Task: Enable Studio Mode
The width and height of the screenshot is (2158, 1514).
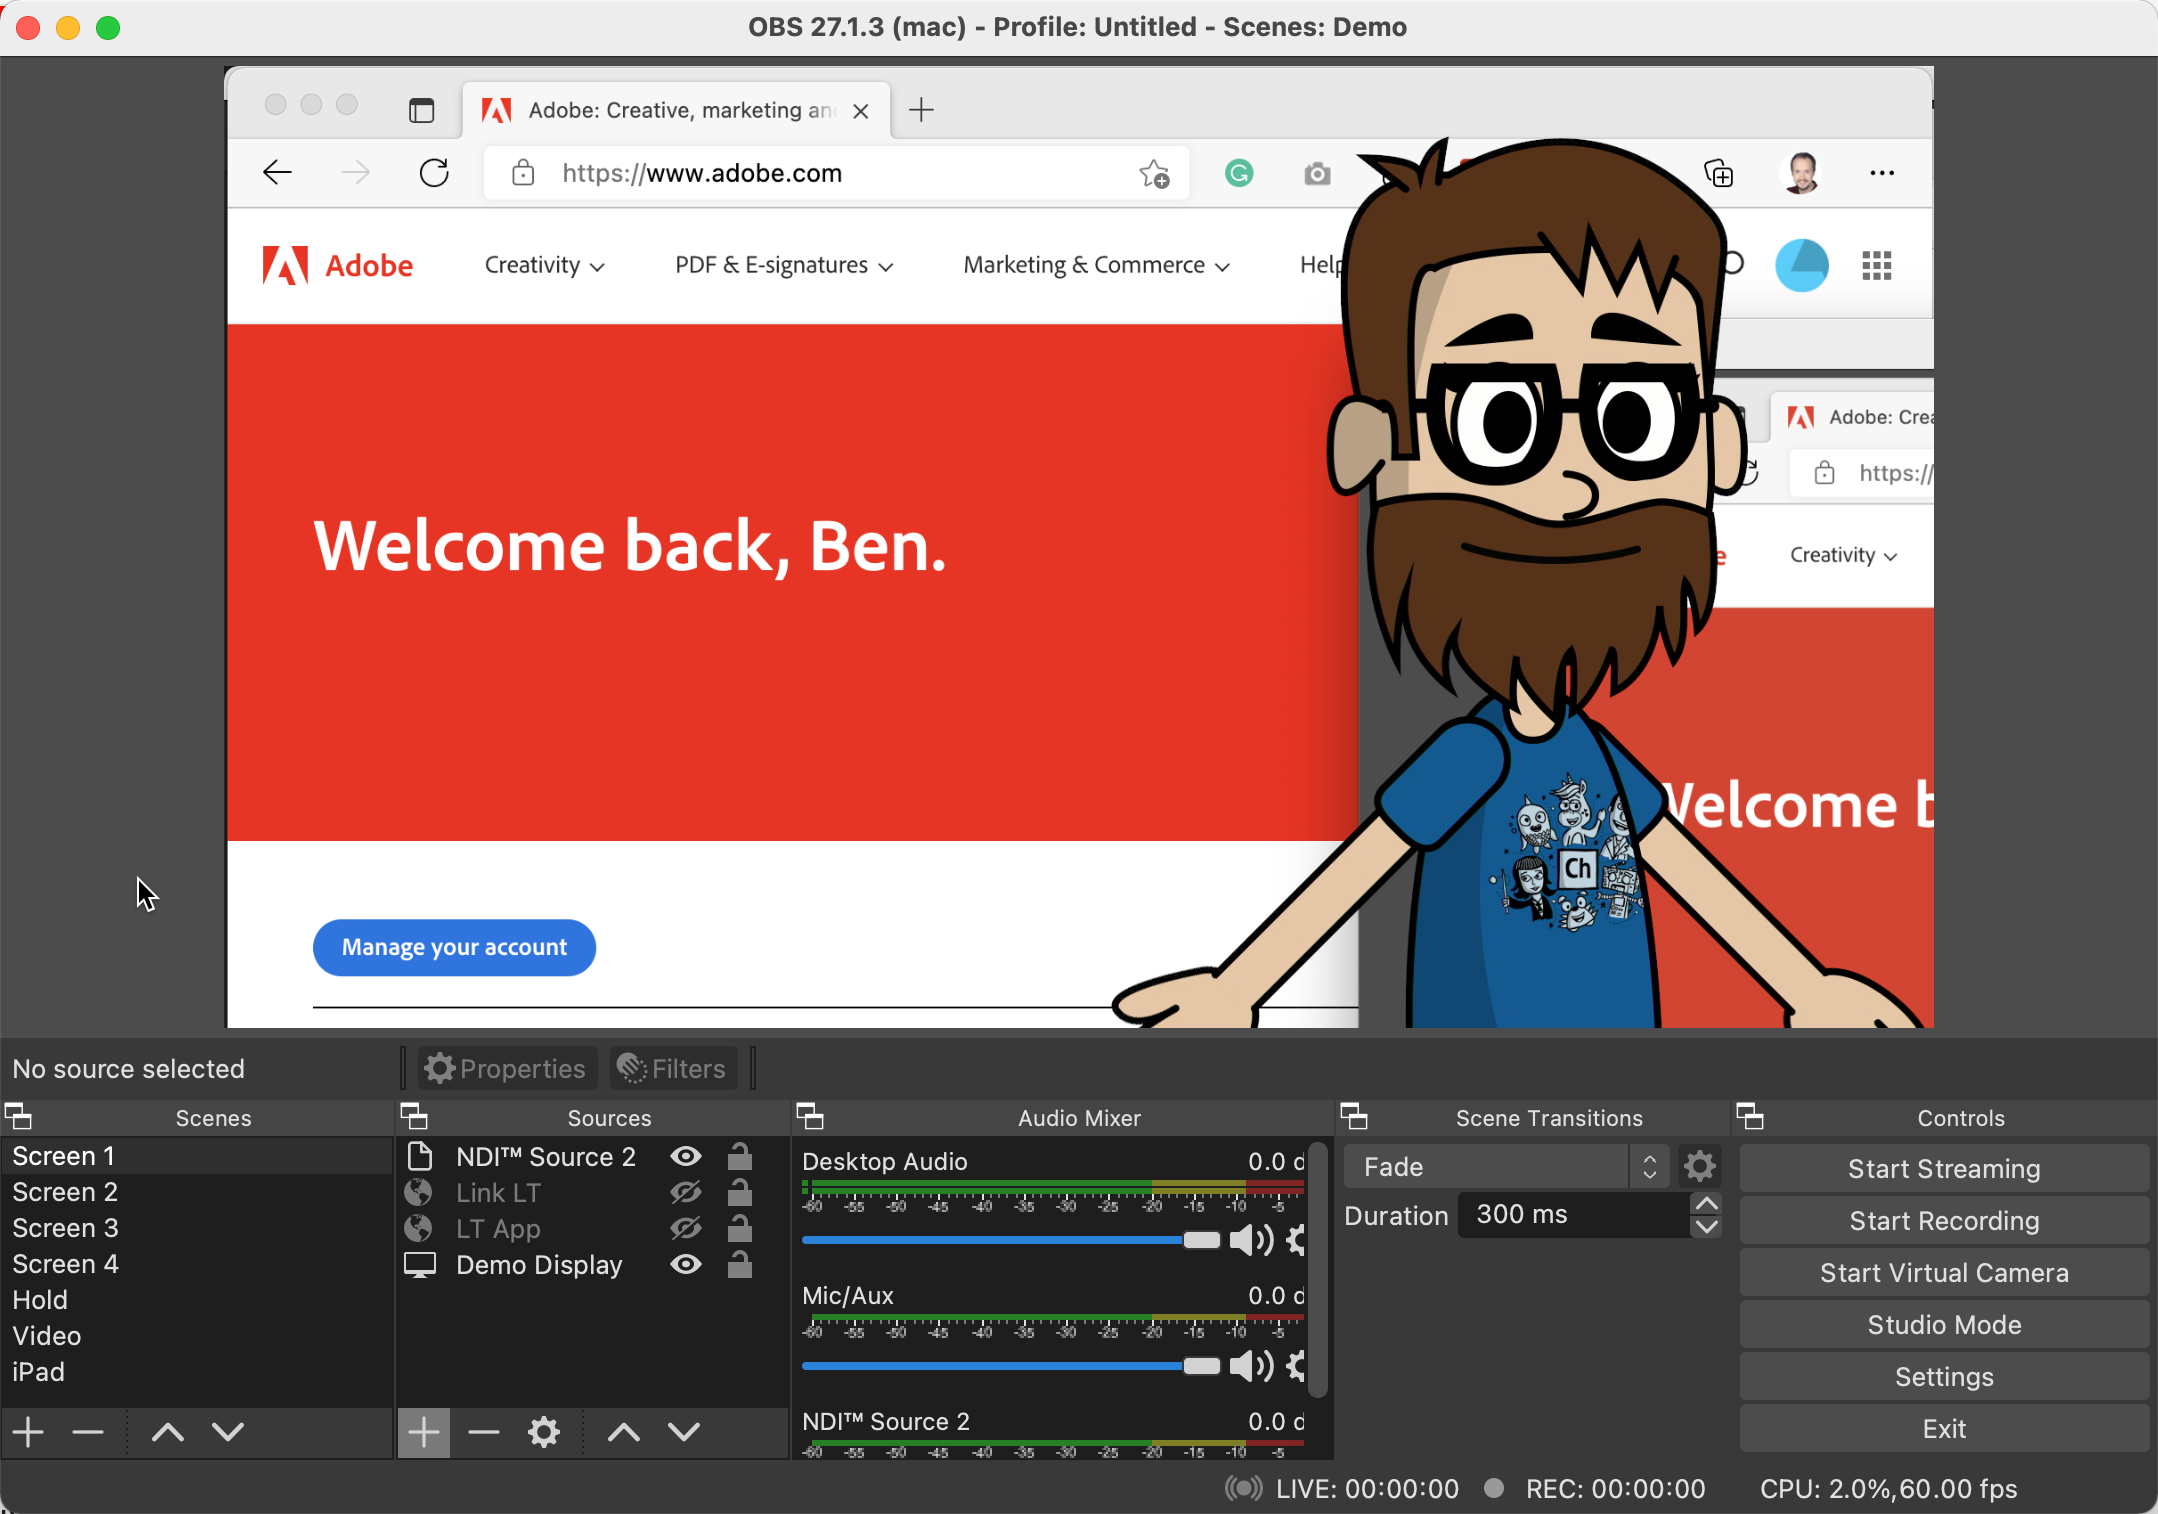Action: click(1943, 1325)
